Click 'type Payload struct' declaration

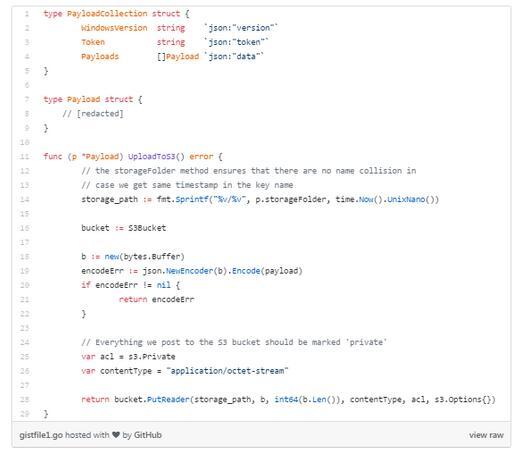tap(88, 99)
